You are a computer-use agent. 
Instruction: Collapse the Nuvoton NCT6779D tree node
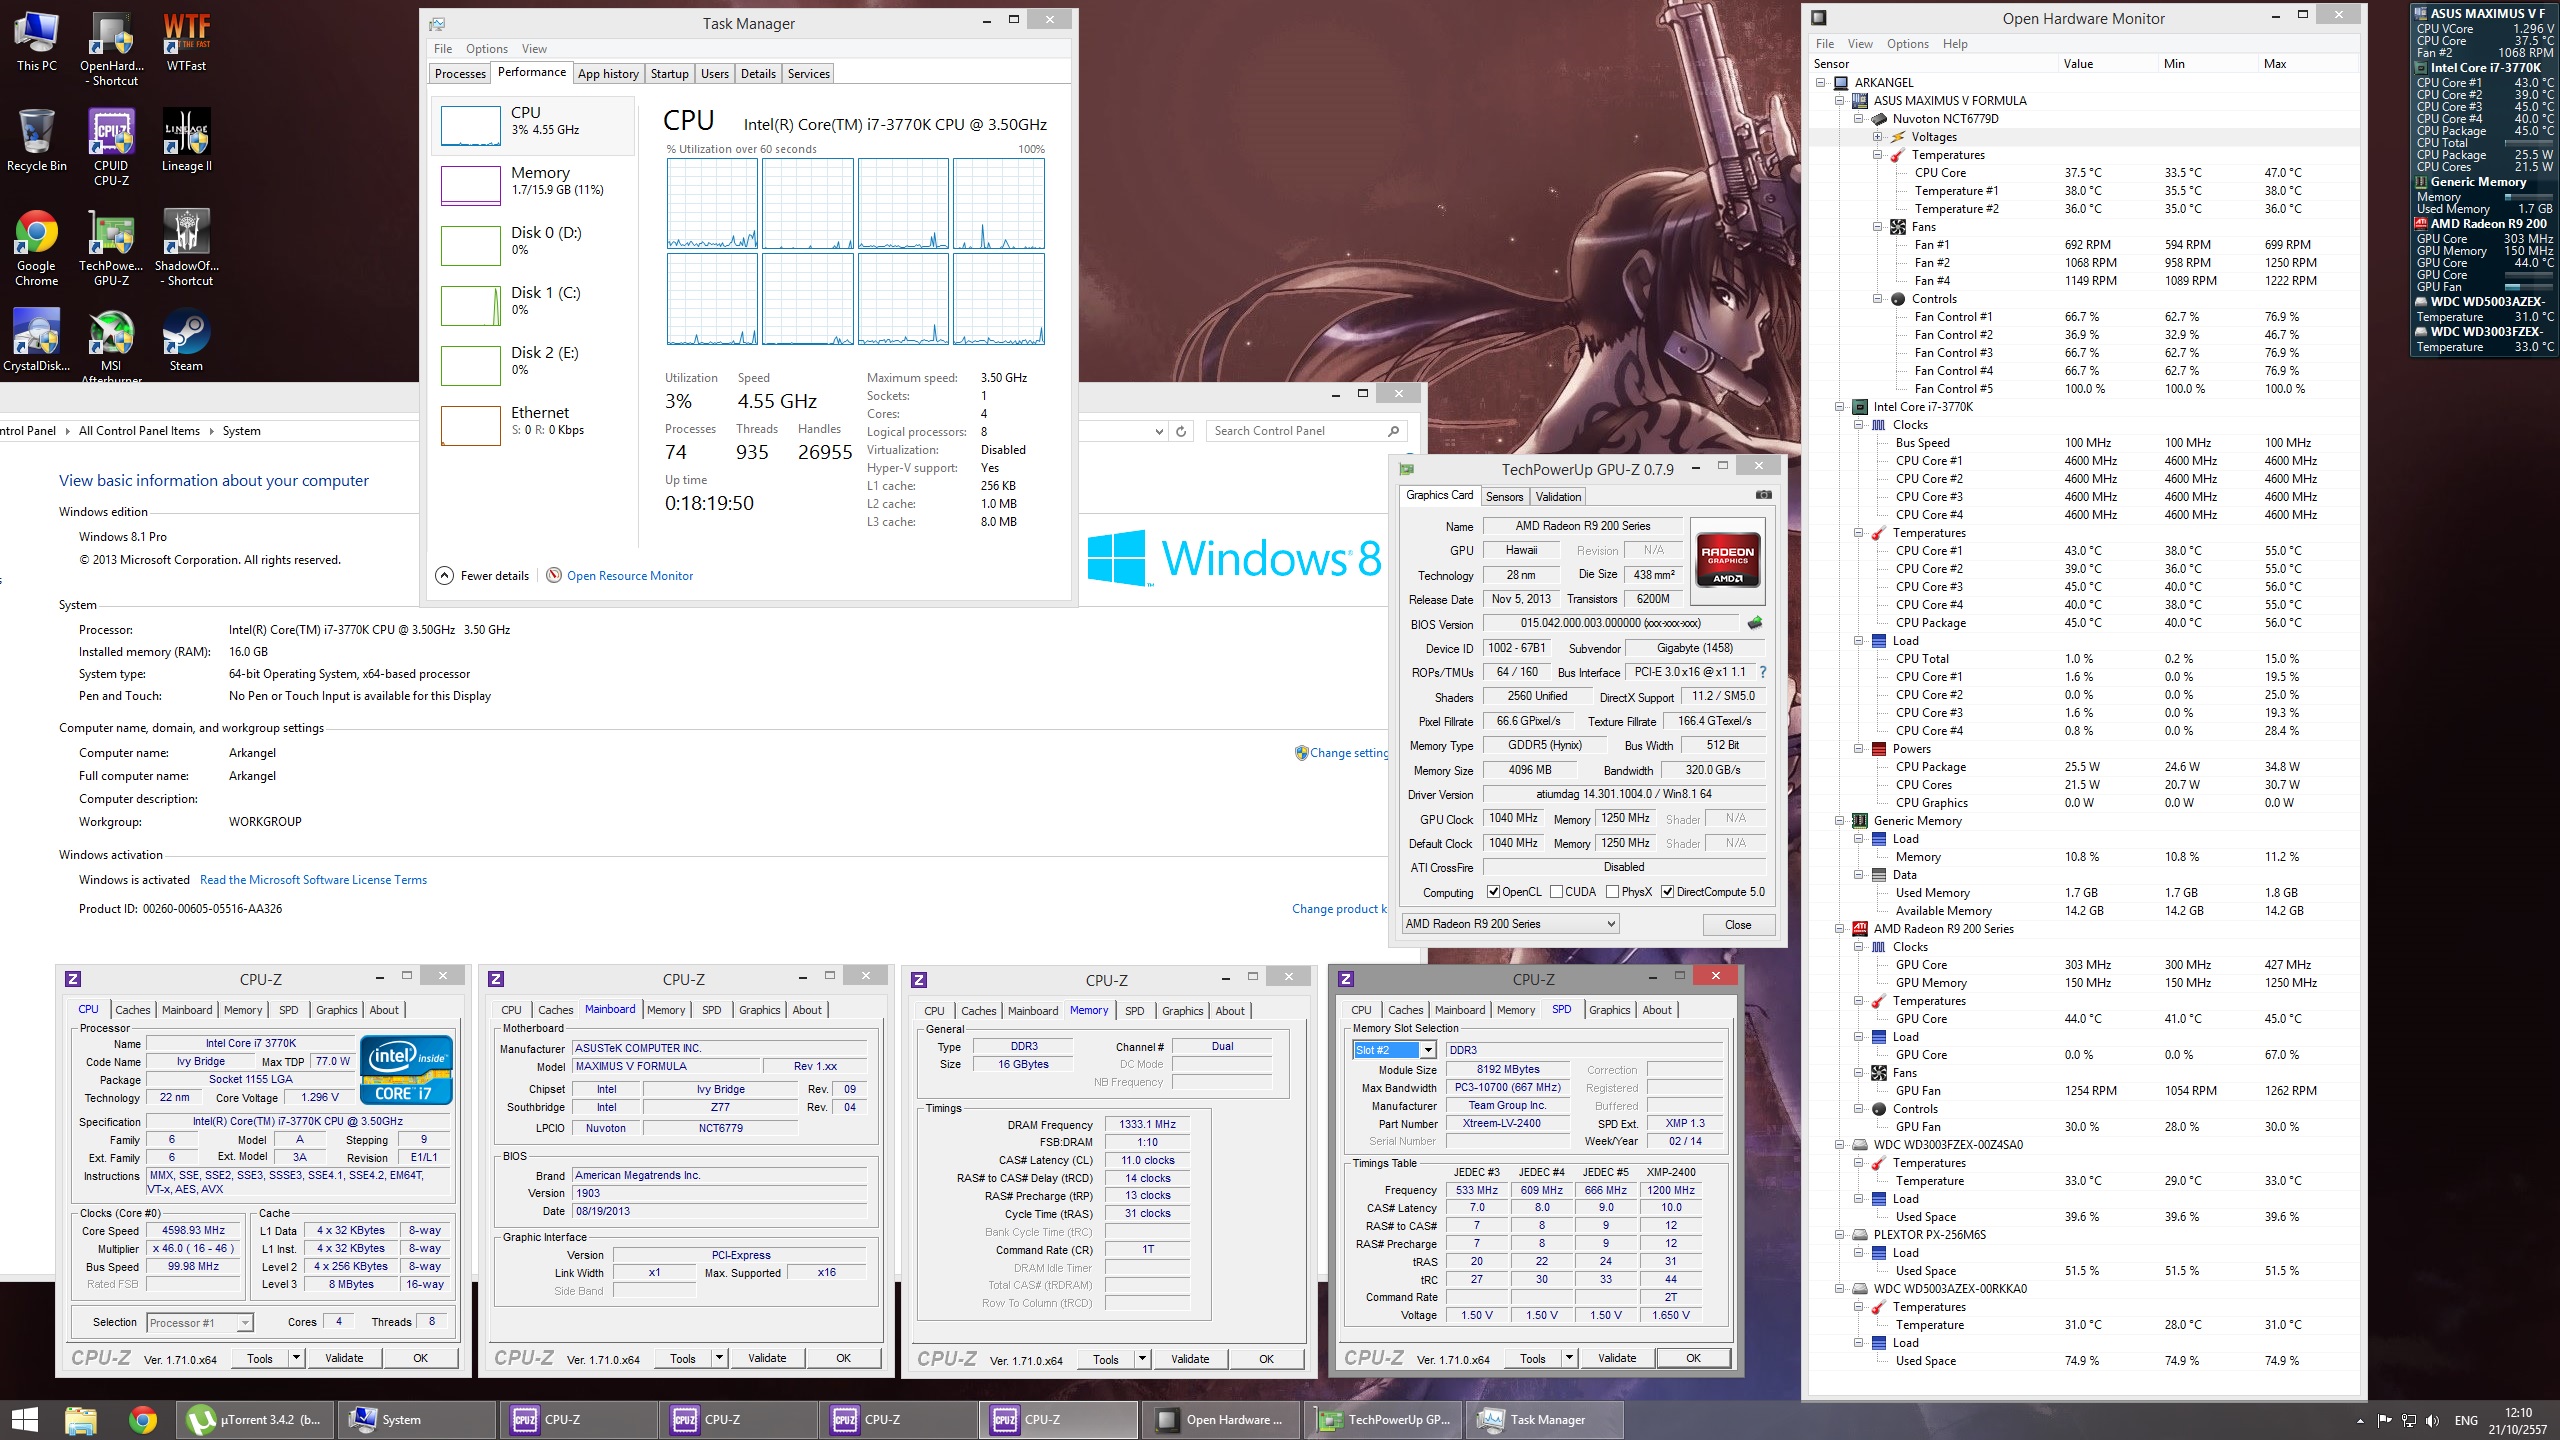click(1859, 119)
